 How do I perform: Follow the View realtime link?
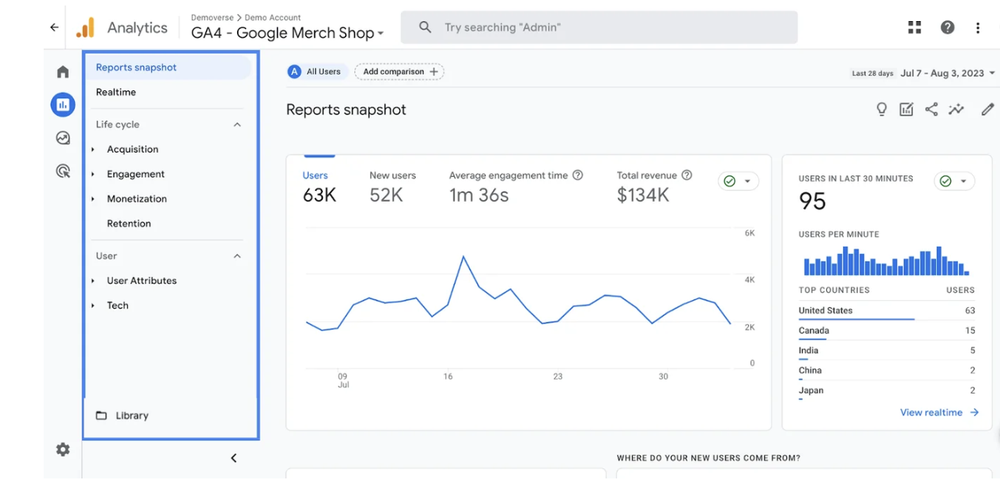coord(939,412)
